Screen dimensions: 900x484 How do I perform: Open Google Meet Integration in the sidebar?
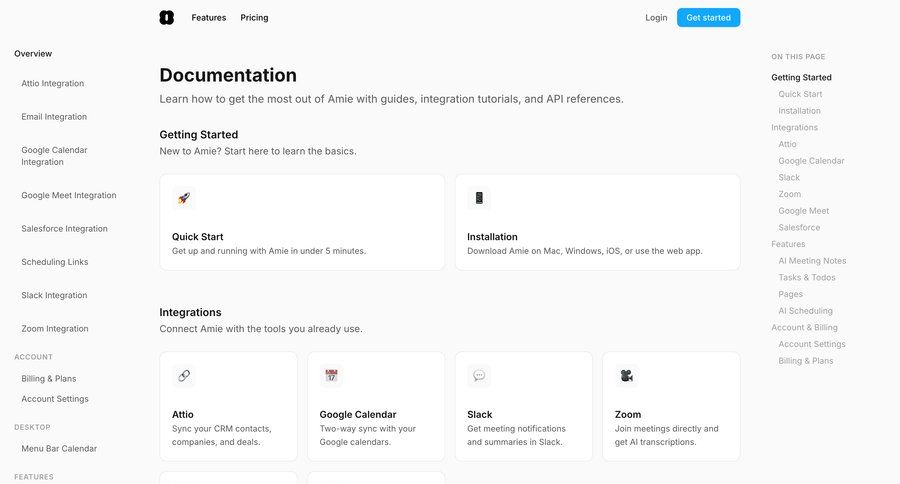pyautogui.click(x=69, y=195)
